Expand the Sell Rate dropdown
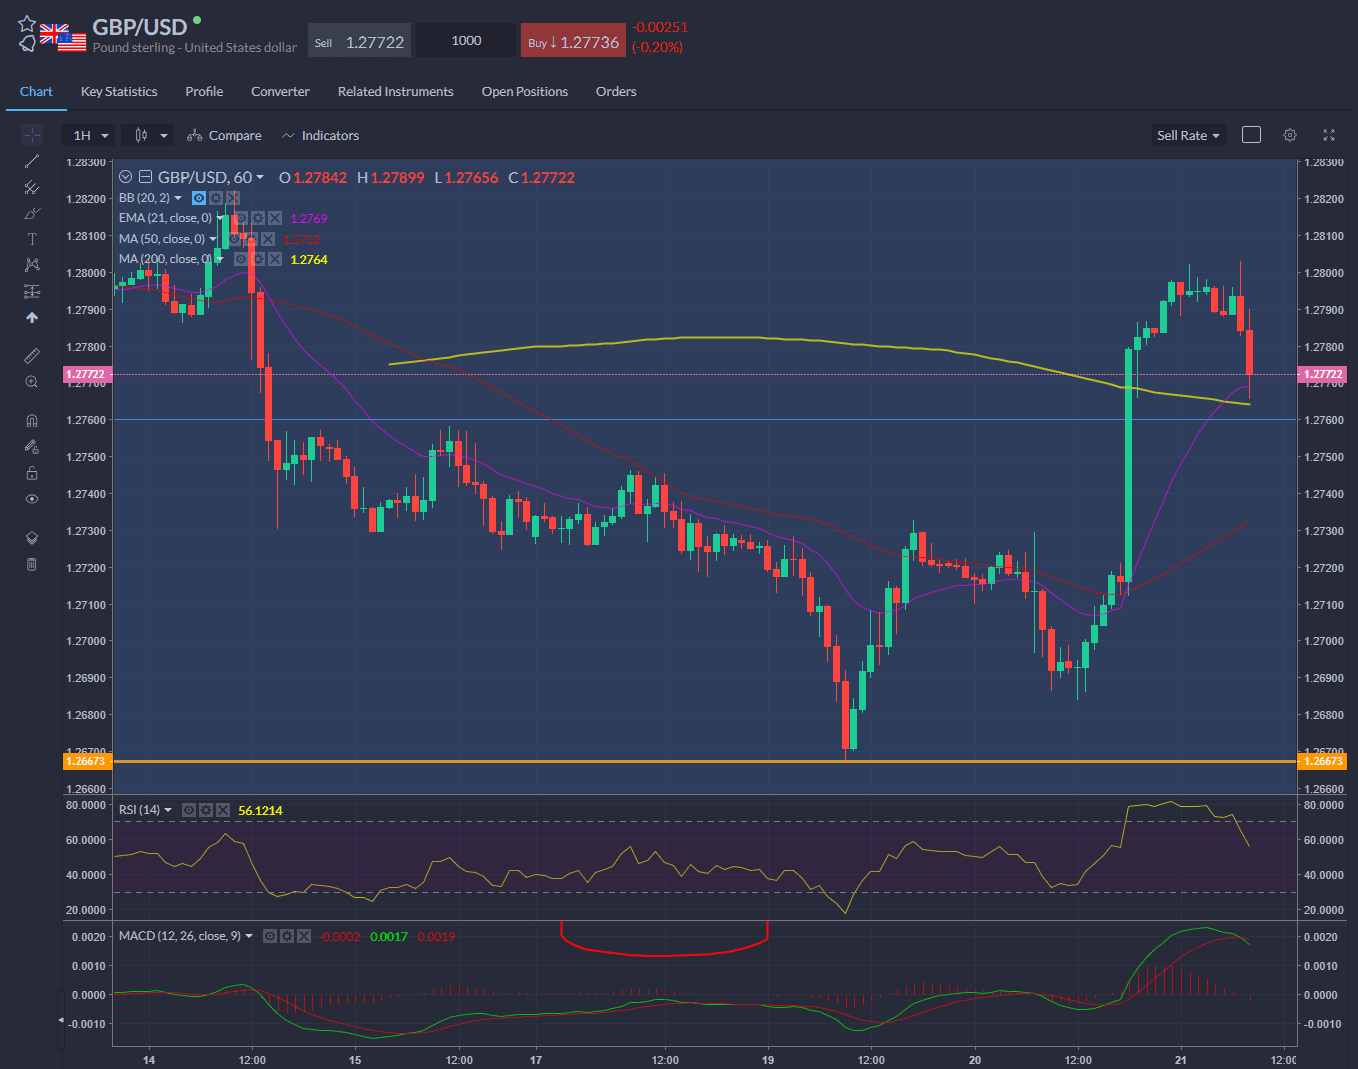 [x=1188, y=135]
